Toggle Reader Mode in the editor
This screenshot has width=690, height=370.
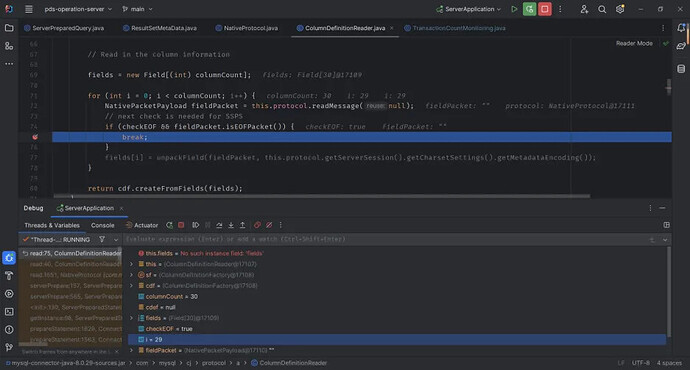pyautogui.click(x=634, y=43)
